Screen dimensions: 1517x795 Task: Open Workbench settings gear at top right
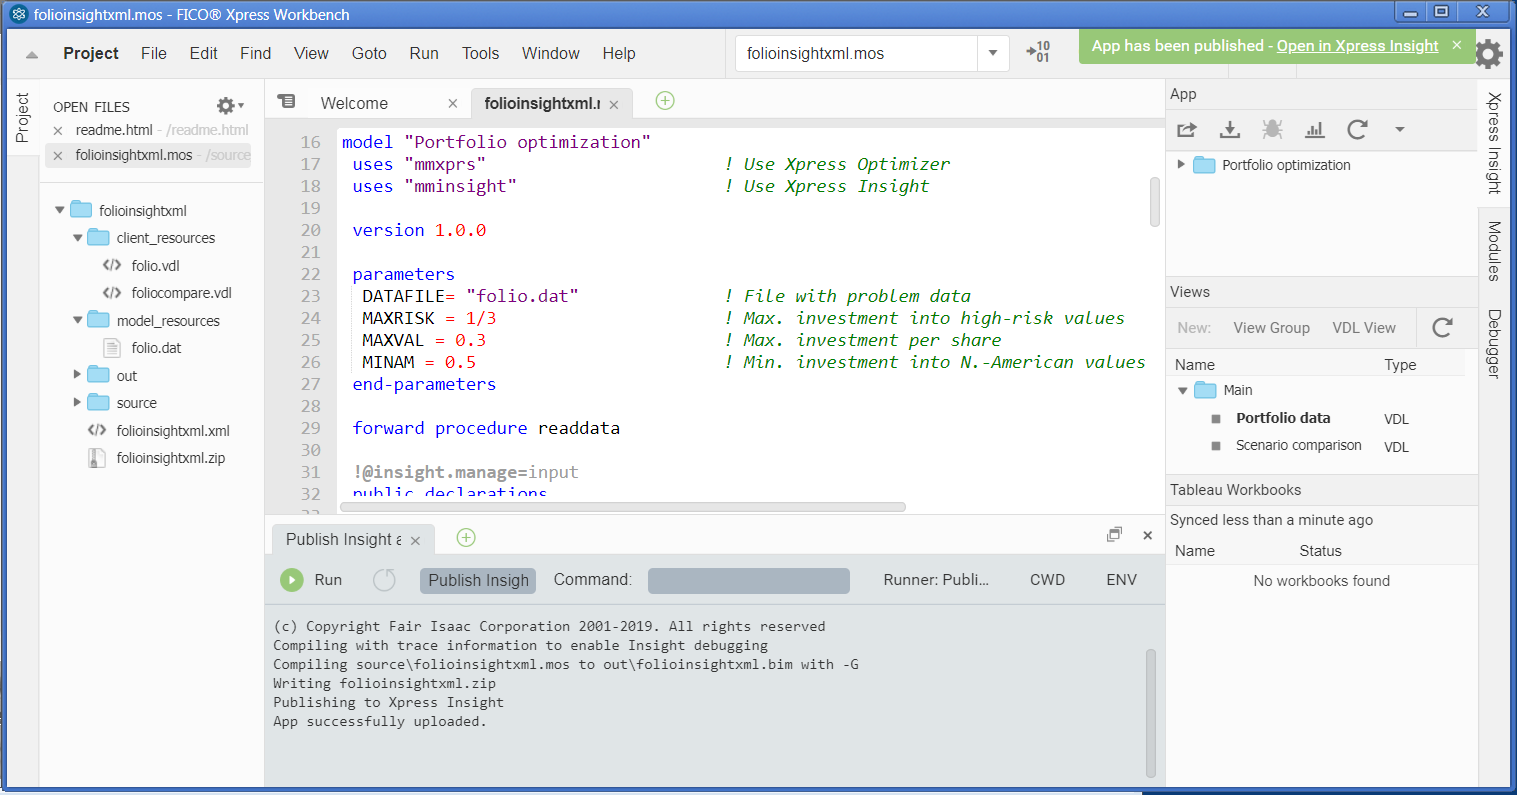1489,55
